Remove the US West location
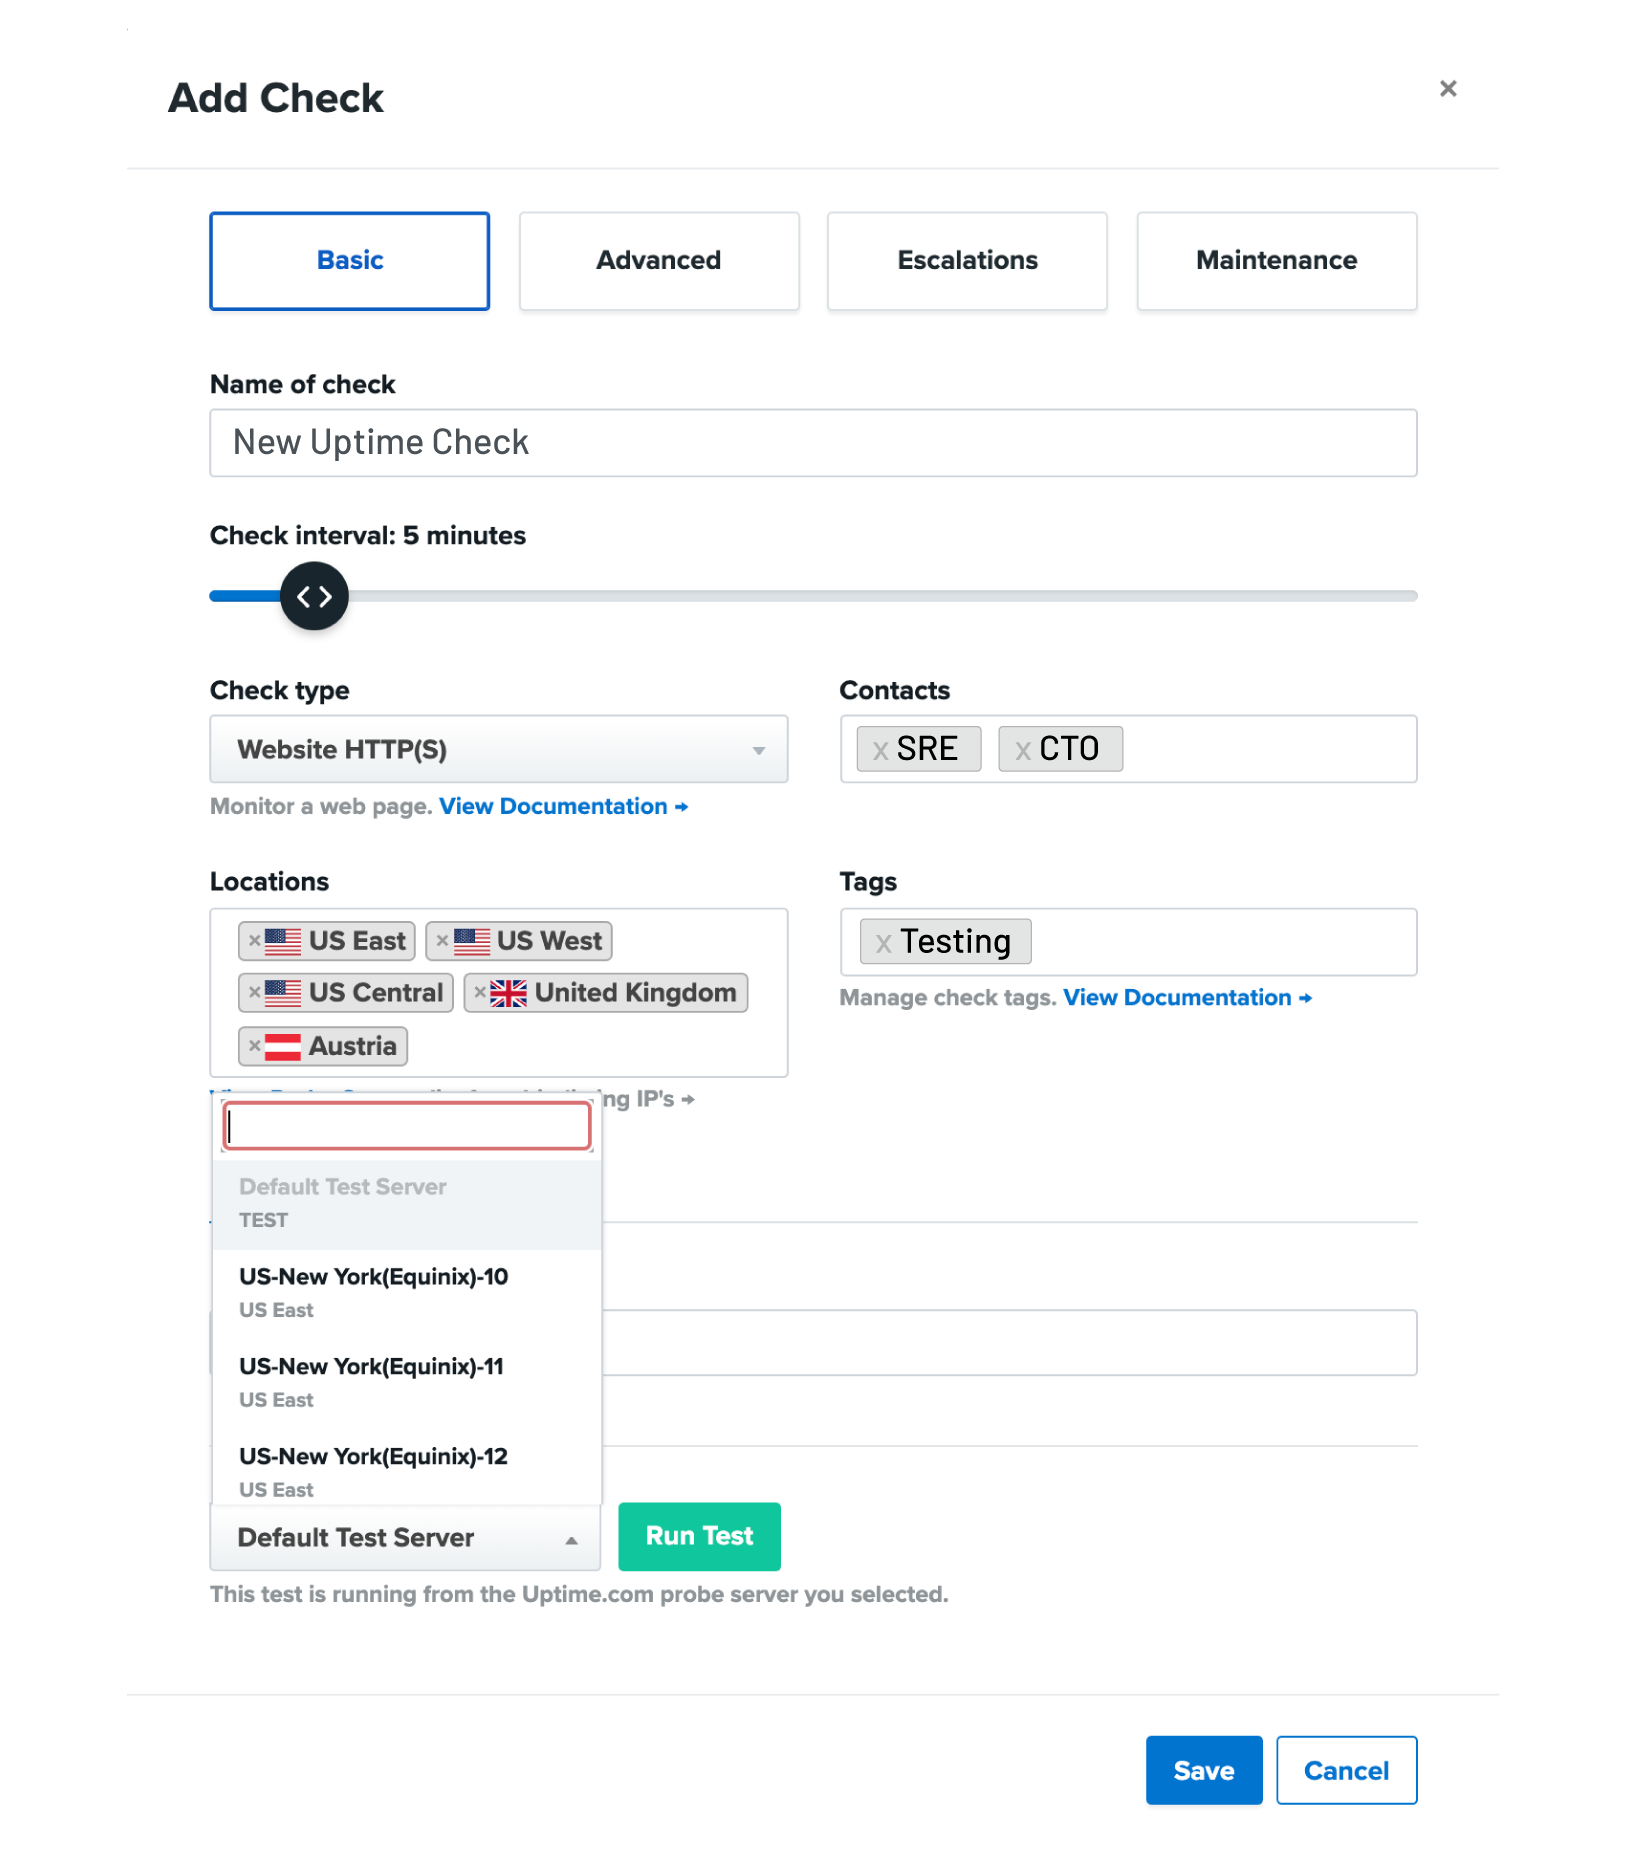 click(x=442, y=941)
